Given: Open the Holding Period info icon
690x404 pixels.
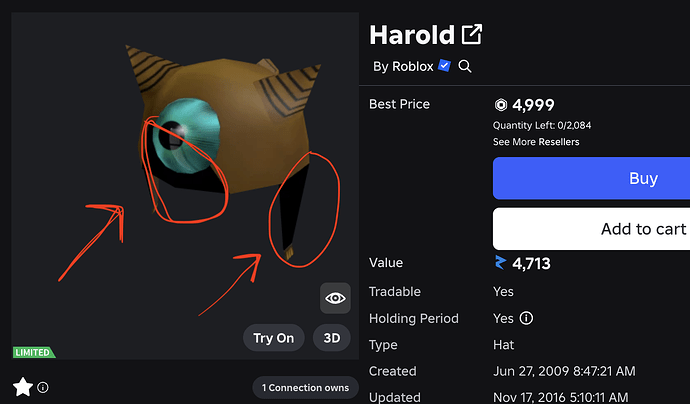Looking at the screenshot, I should [x=526, y=318].
